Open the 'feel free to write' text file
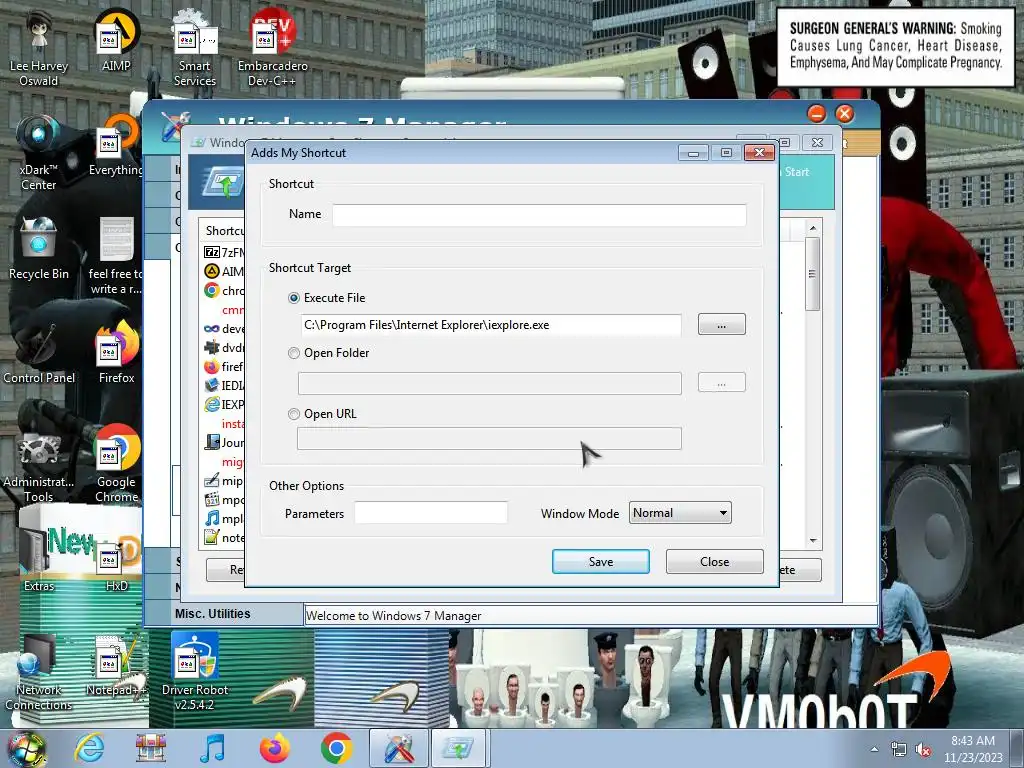The height and width of the screenshot is (768, 1024). pyautogui.click(x=116, y=257)
